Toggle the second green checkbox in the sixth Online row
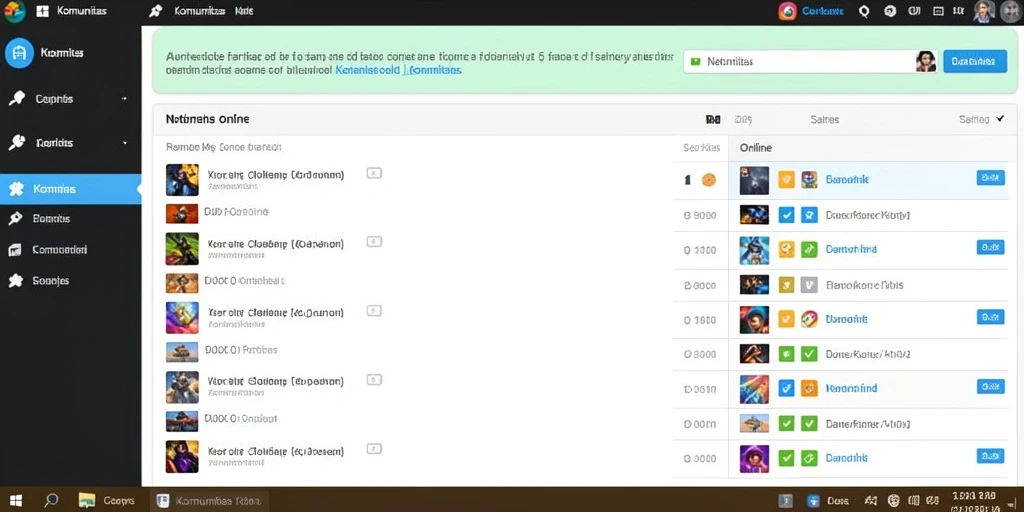This screenshot has height=512, width=1024. coord(809,354)
